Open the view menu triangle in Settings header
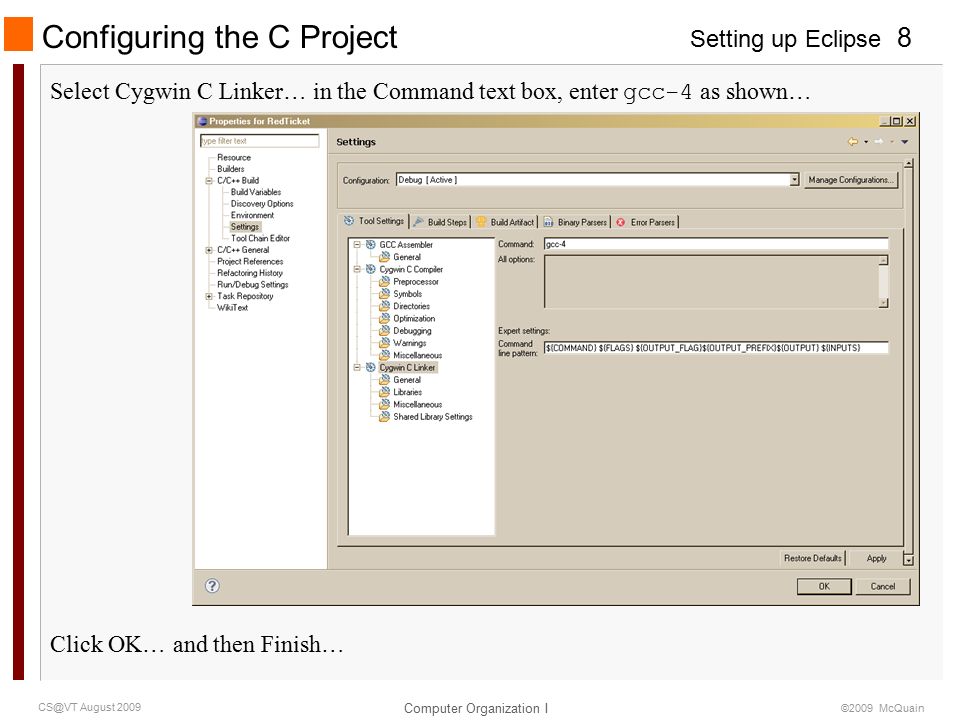 click(905, 142)
